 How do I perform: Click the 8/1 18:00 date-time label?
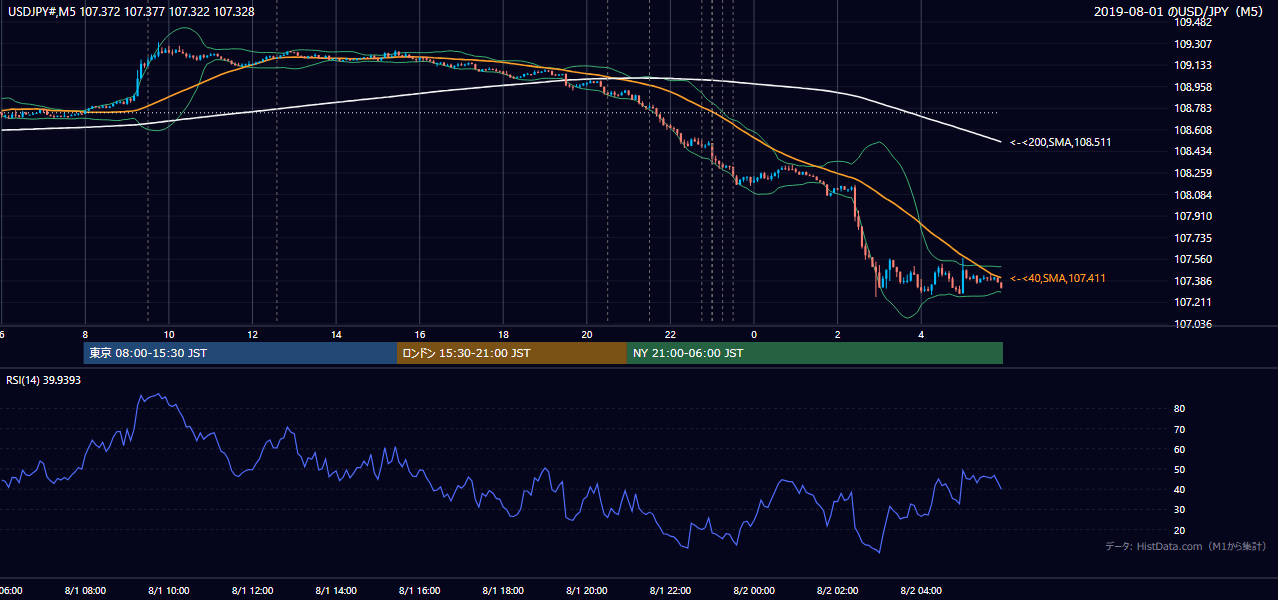click(x=503, y=591)
